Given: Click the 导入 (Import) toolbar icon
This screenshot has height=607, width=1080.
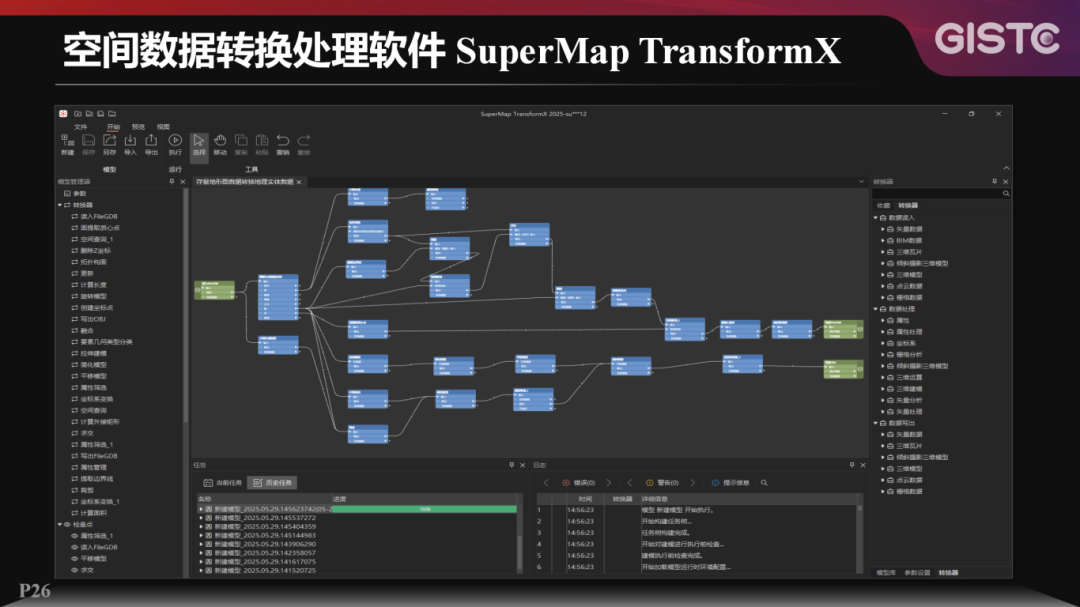Looking at the screenshot, I should pyautogui.click(x=131, y=140).
